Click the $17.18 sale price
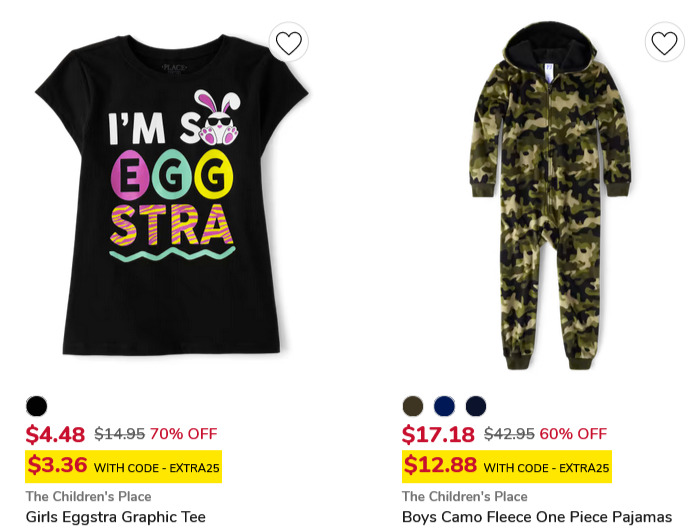This screenshot has width=696, height=531. pyautogui.click(x=438, y=434)
